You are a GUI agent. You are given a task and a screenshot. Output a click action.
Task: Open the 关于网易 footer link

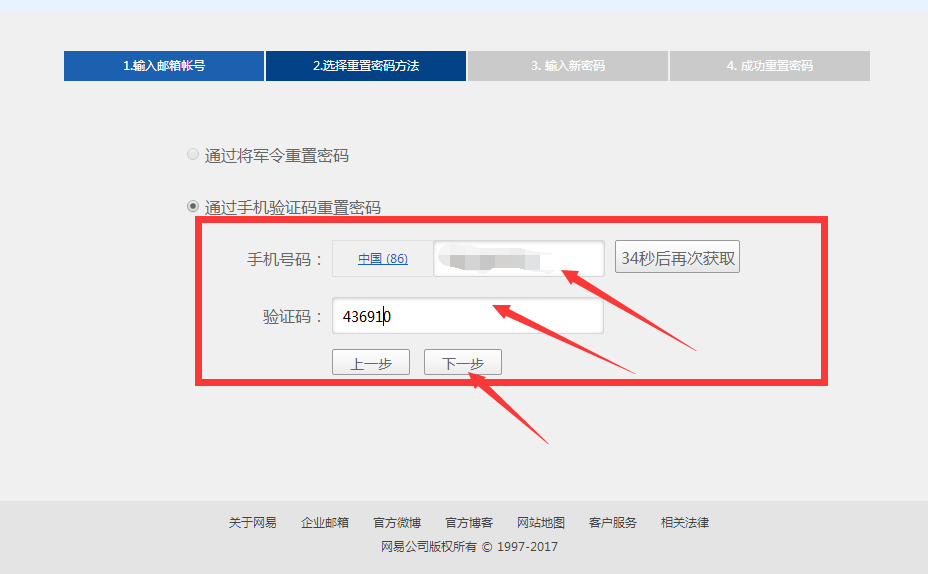click(252, 523)
